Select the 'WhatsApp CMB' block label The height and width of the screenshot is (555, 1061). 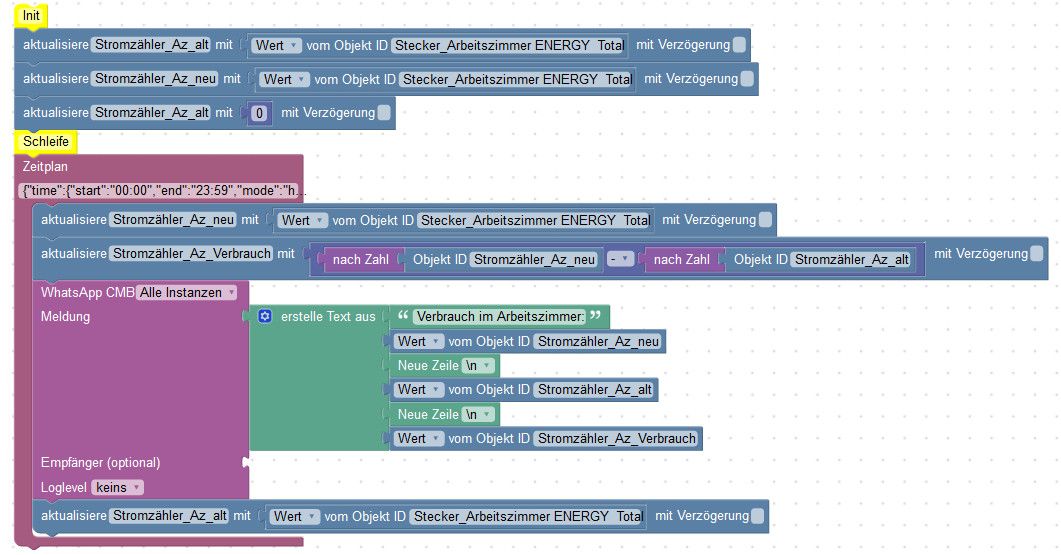pyautogui.click(x=87, y=292)
